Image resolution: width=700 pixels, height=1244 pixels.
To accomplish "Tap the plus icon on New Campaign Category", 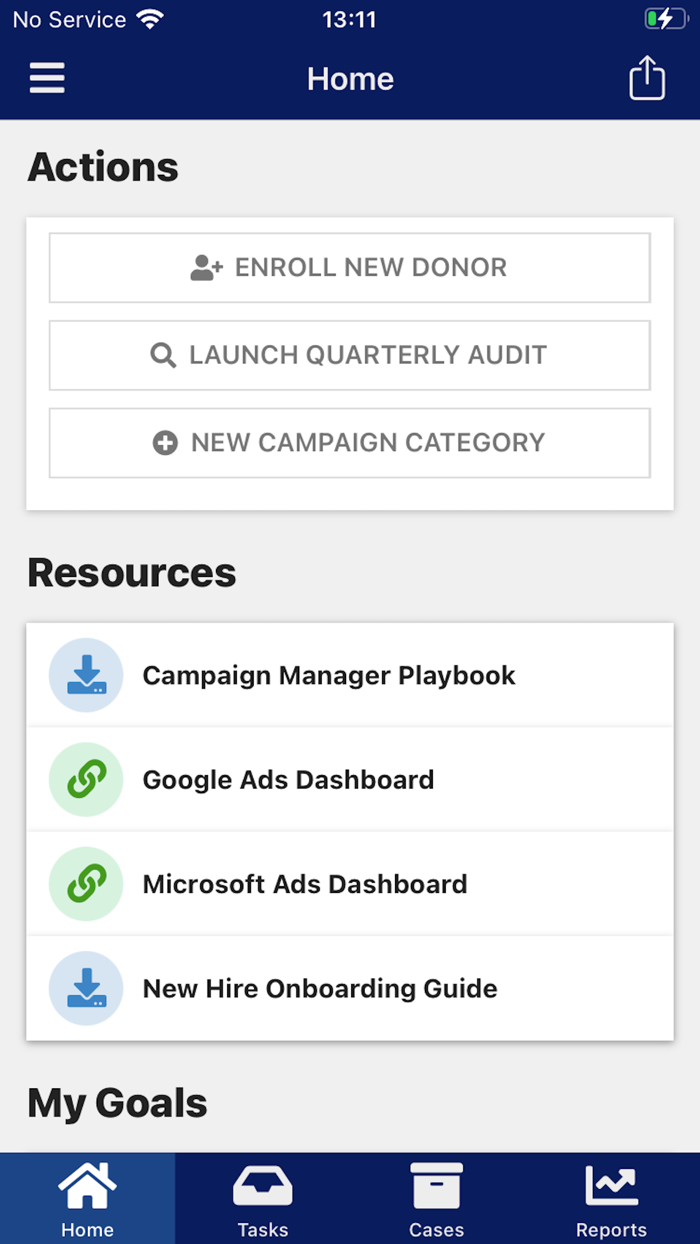I will (x=165, y=442).
